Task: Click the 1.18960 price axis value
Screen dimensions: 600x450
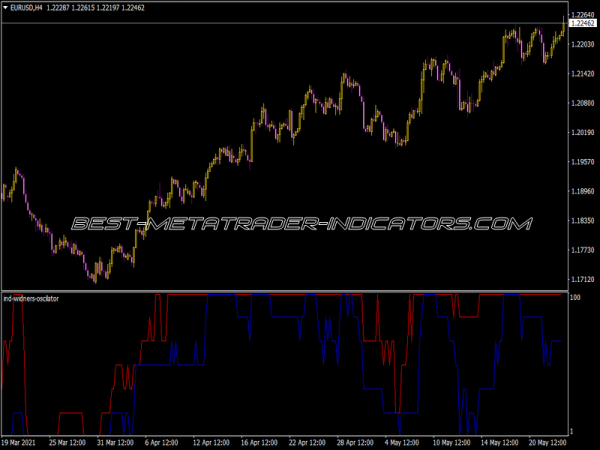Action: (582, 190)
